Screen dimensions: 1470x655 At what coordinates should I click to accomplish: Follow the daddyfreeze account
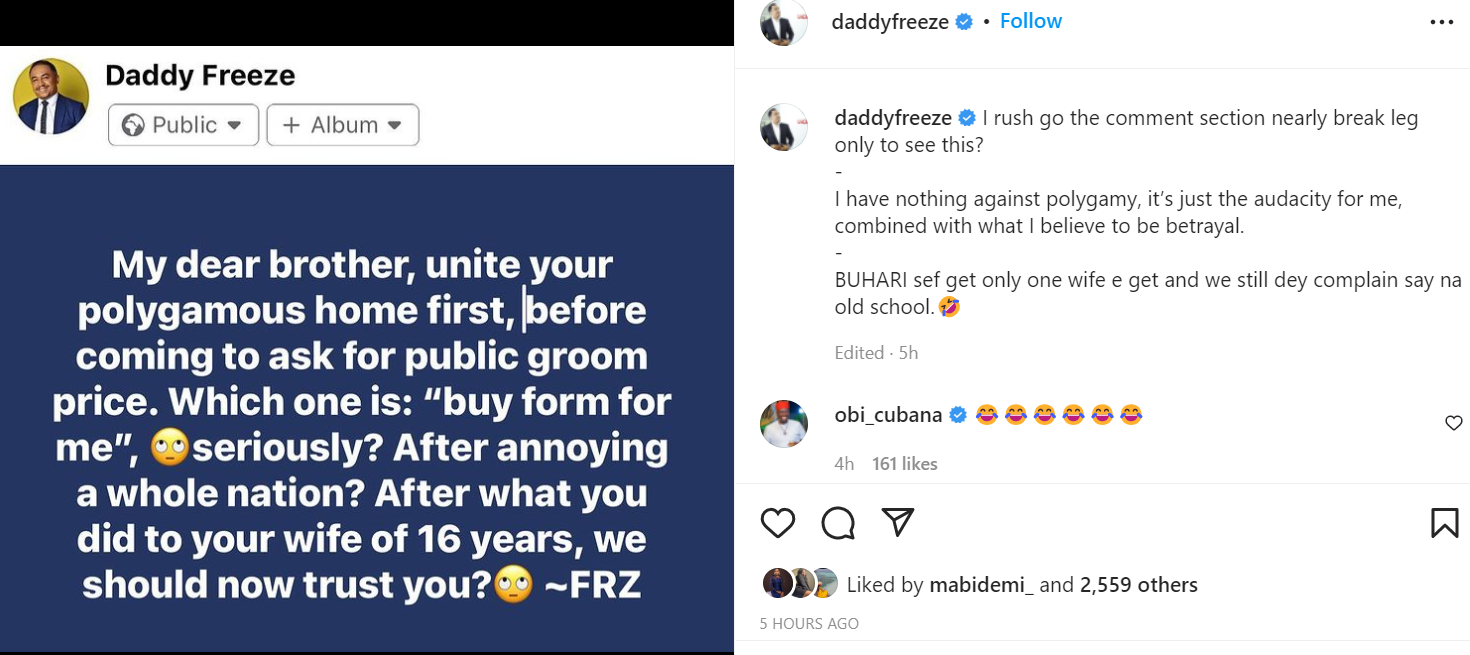1031,21
